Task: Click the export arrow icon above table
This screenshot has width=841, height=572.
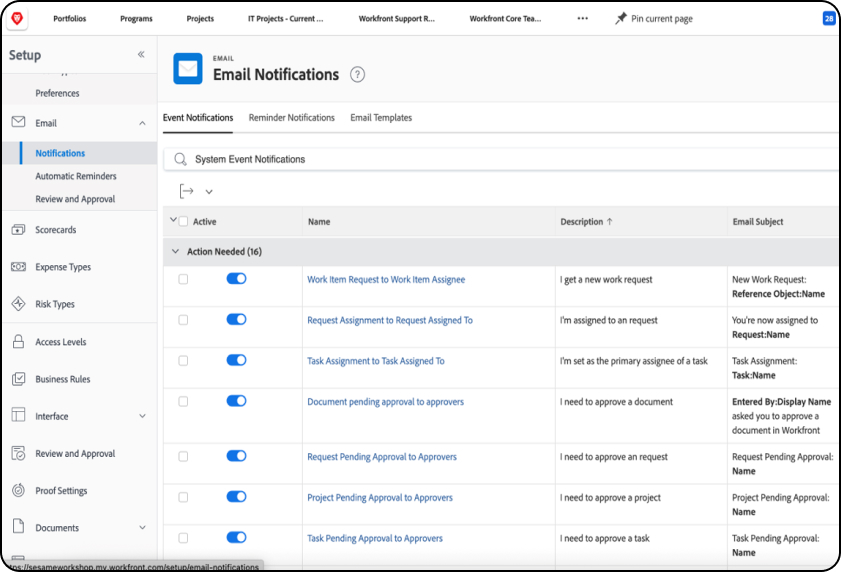Action: (x=186, y=191)
